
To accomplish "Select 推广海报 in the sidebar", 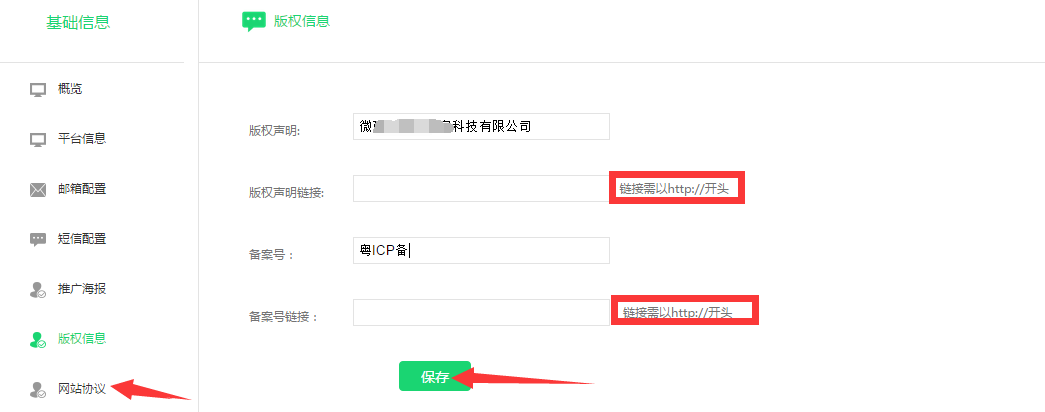I will (82, 289).
